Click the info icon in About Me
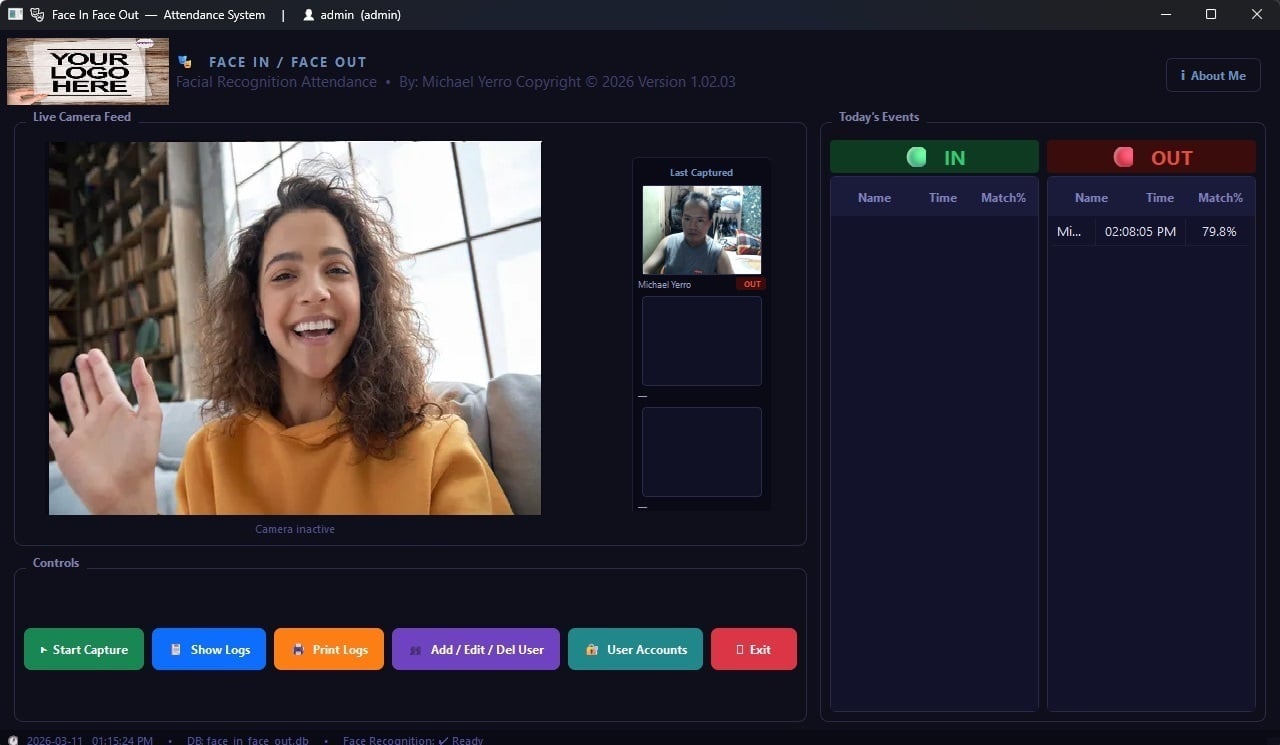The image size is (1280, 745). click(x=1183, y=75)
